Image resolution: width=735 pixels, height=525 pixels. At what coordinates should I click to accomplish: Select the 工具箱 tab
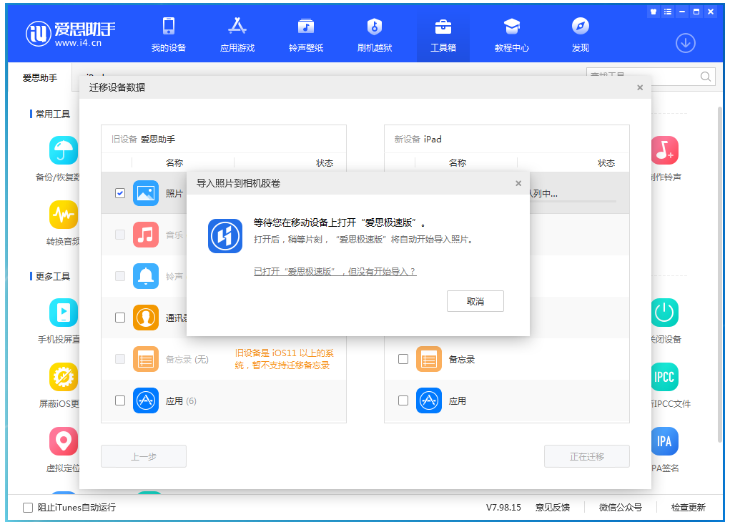coord(443,35)
